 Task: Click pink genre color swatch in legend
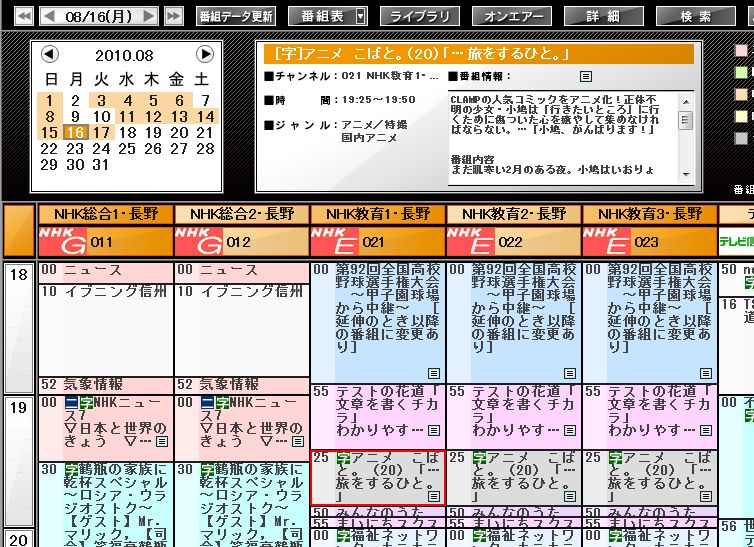pyautogui.click(x=741, y=50)
